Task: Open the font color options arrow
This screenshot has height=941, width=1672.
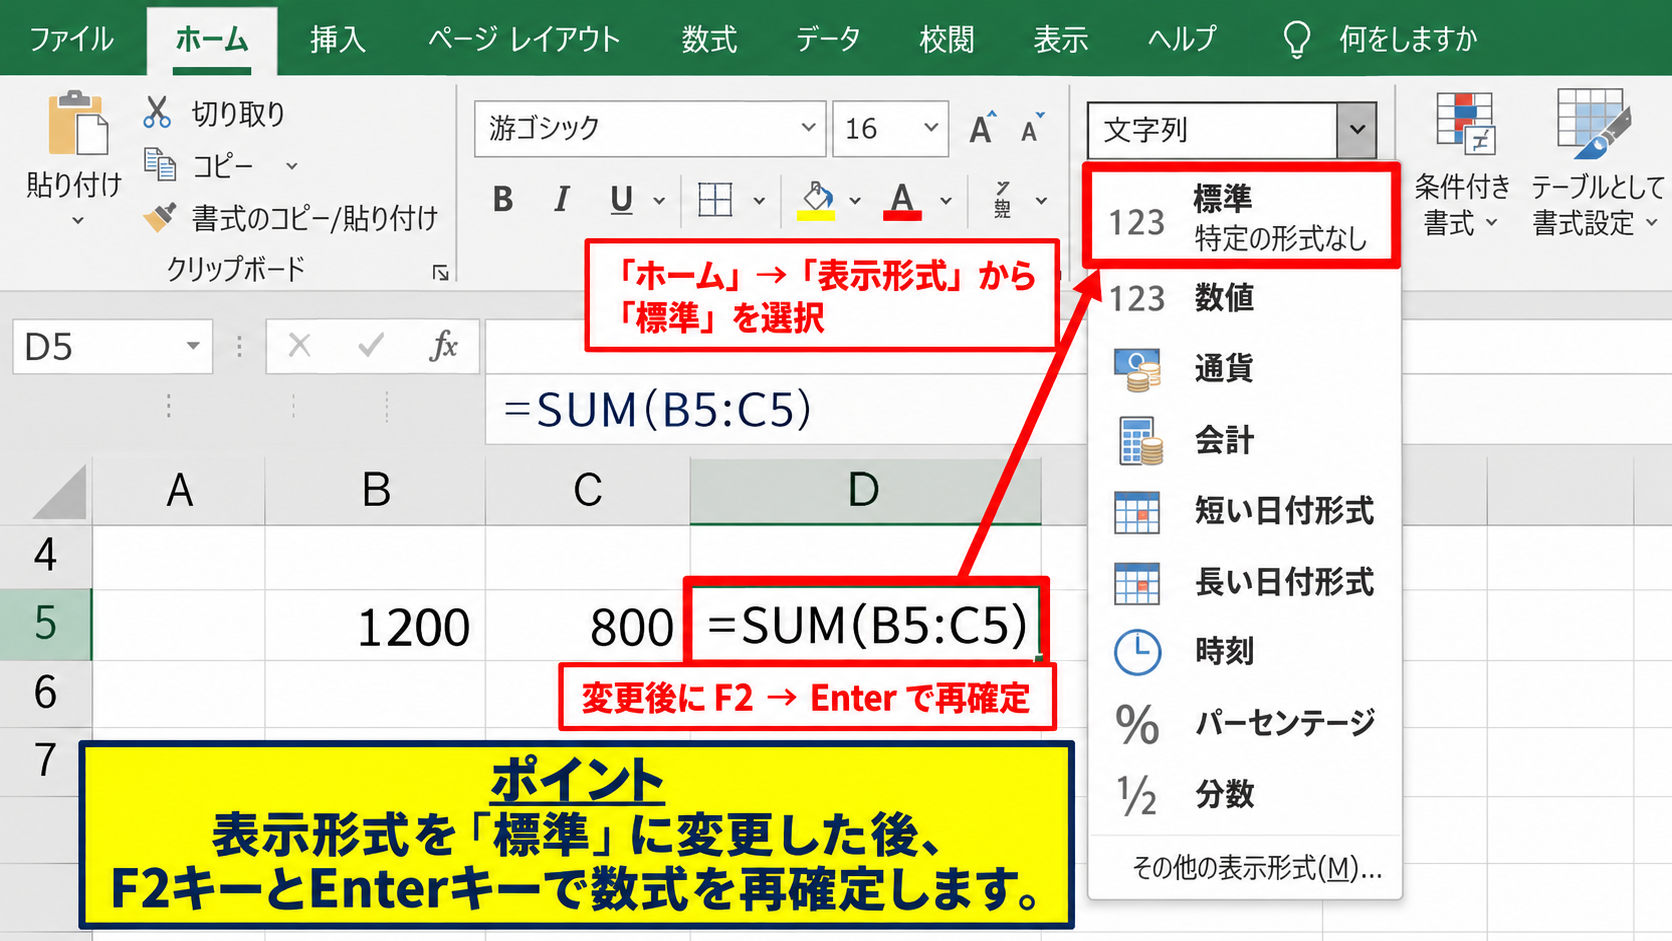Action: point(946,201)
